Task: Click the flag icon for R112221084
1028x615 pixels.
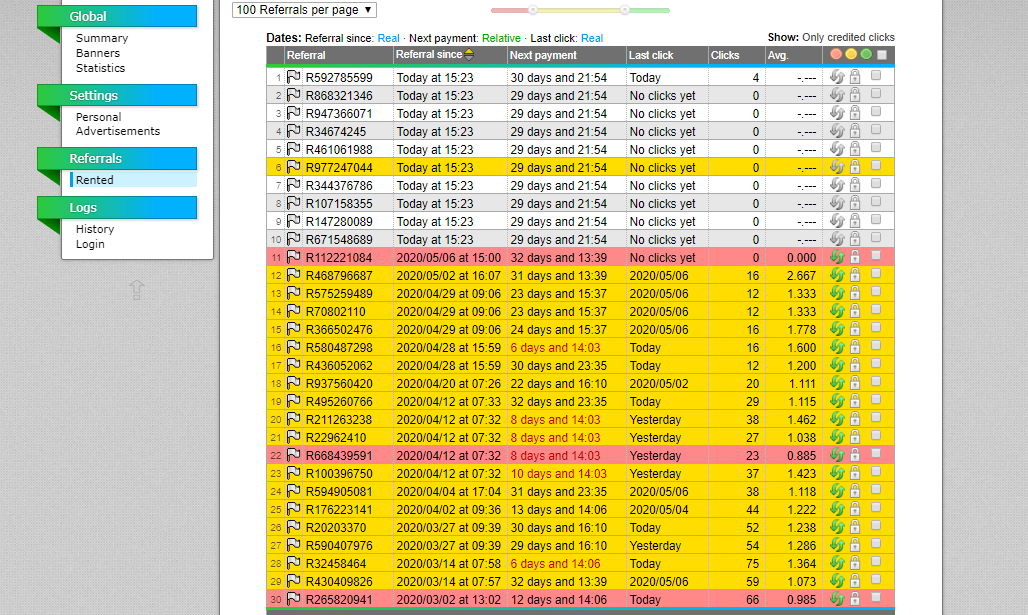Action: click(x=293, y=257)
